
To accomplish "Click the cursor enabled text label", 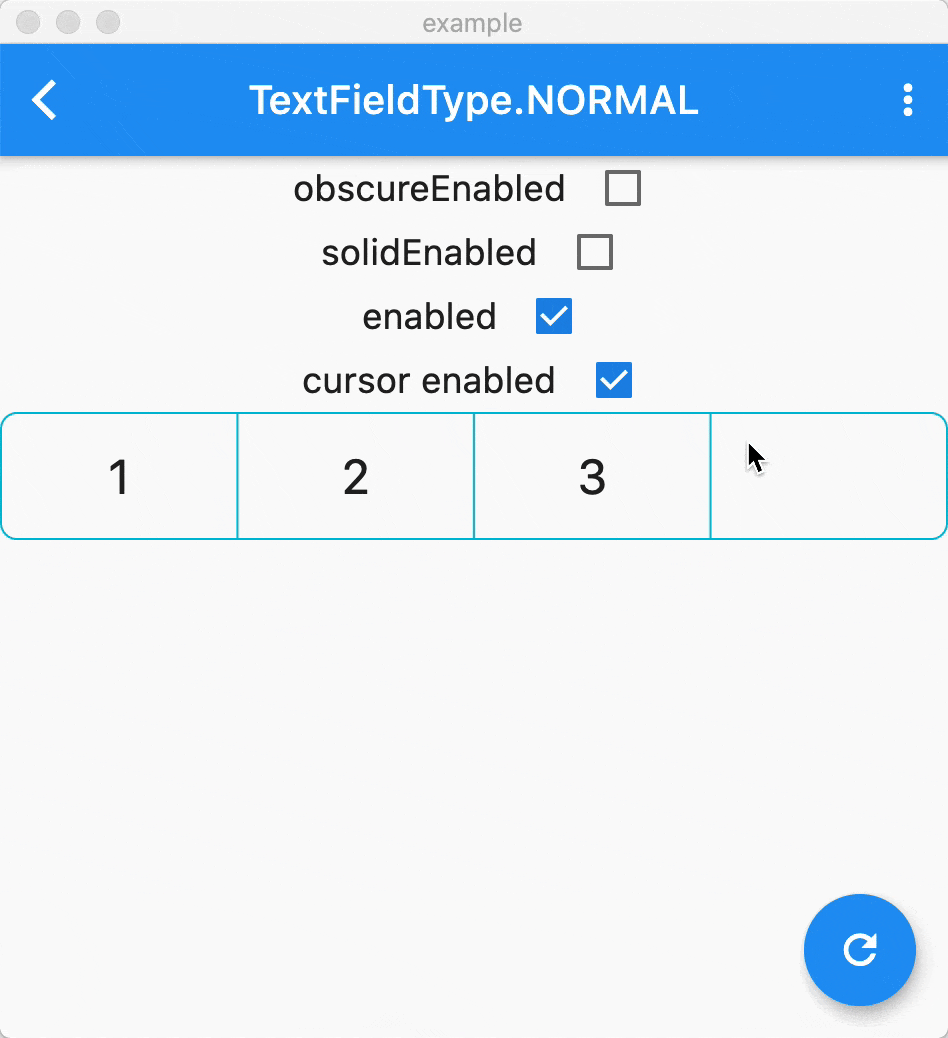I will pos(428,380).
